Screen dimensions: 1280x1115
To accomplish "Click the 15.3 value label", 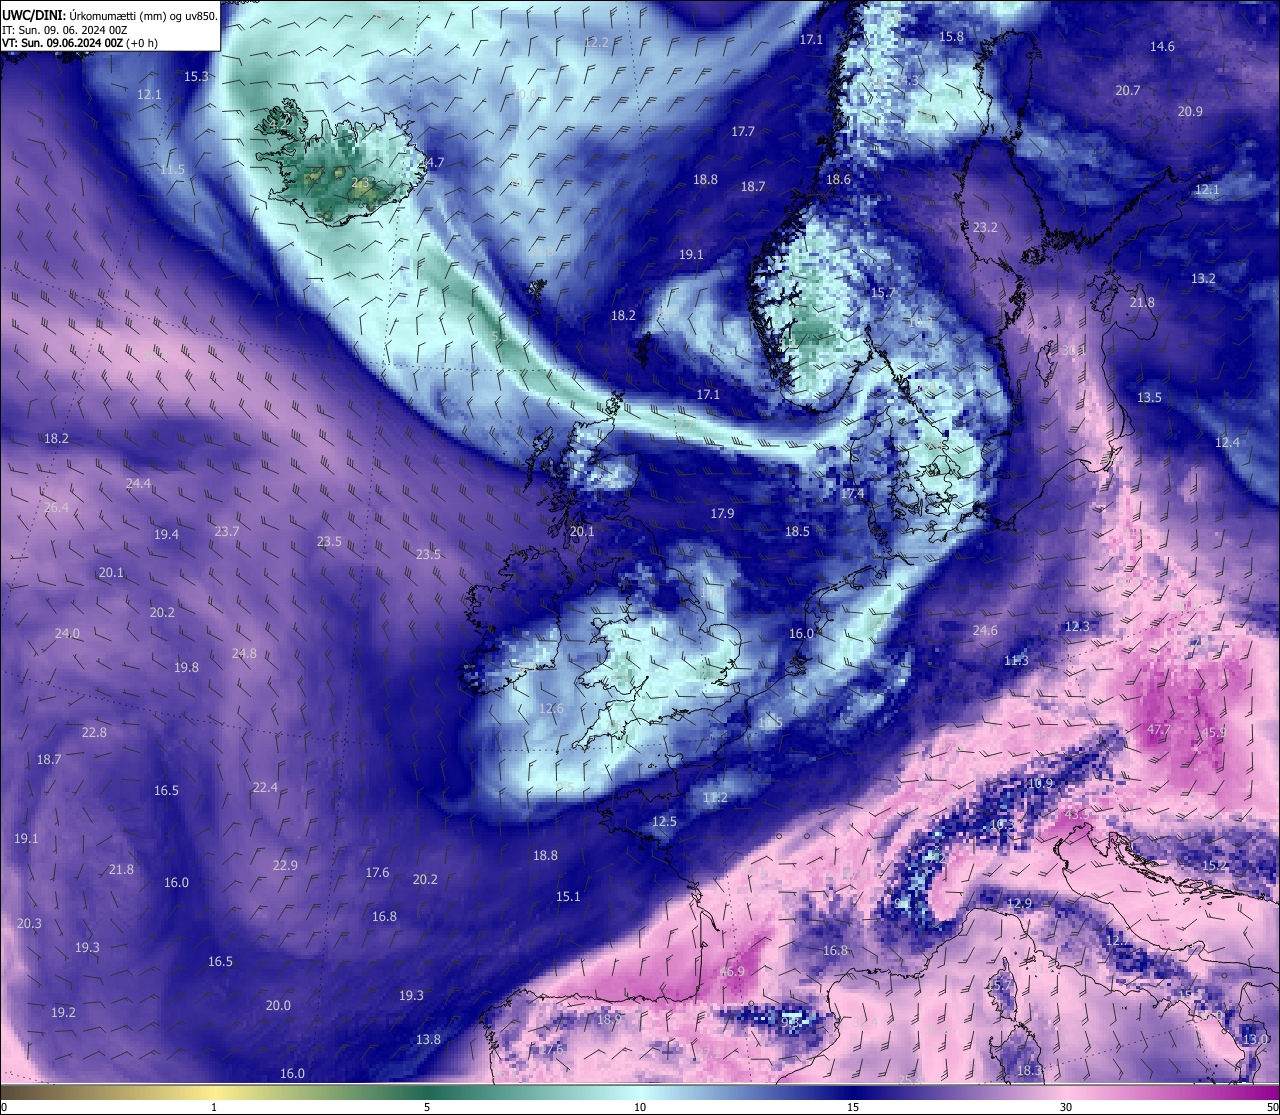I will [196, 76].
